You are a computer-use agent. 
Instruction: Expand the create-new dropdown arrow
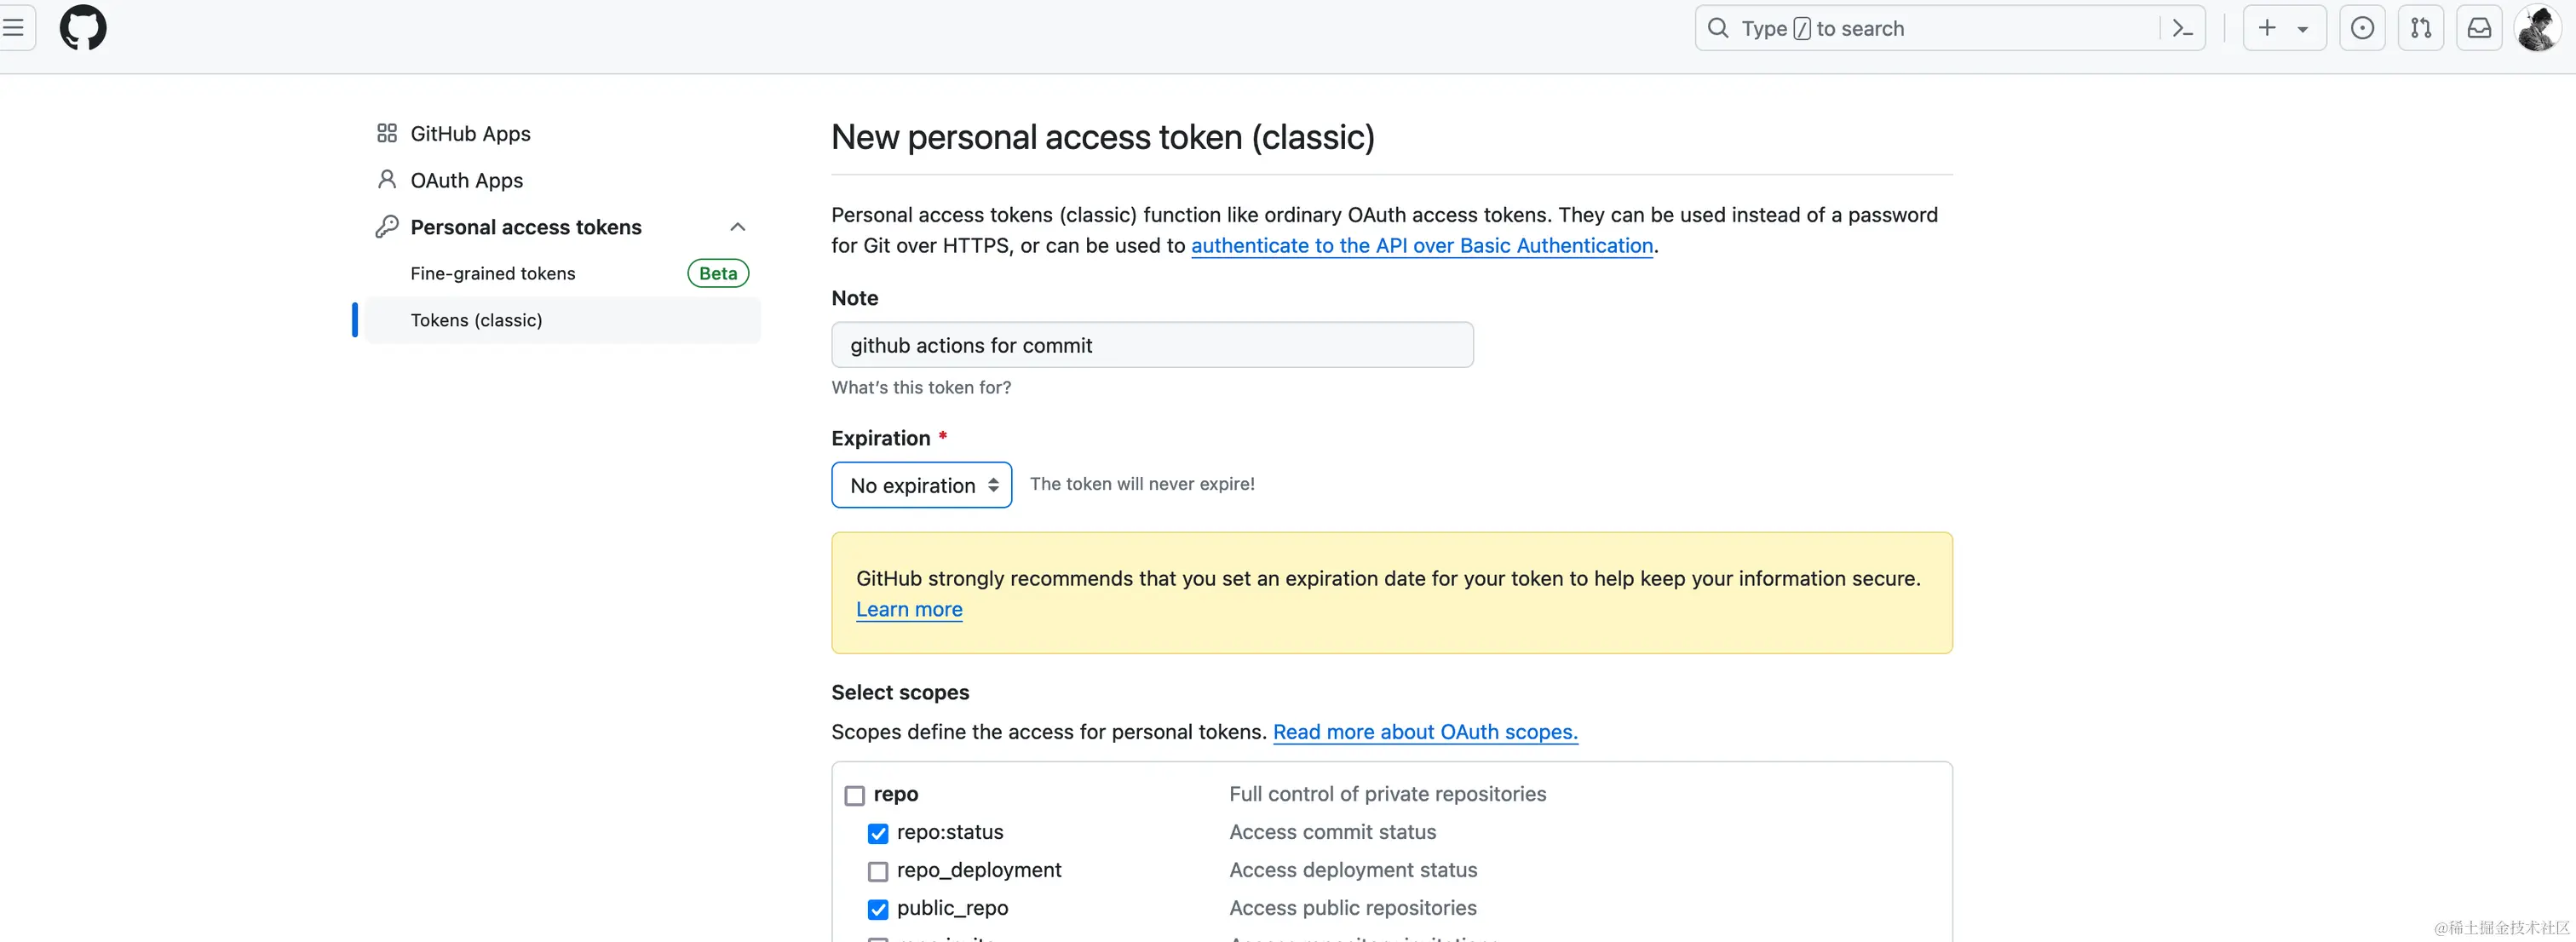(x=2303, y=29)
